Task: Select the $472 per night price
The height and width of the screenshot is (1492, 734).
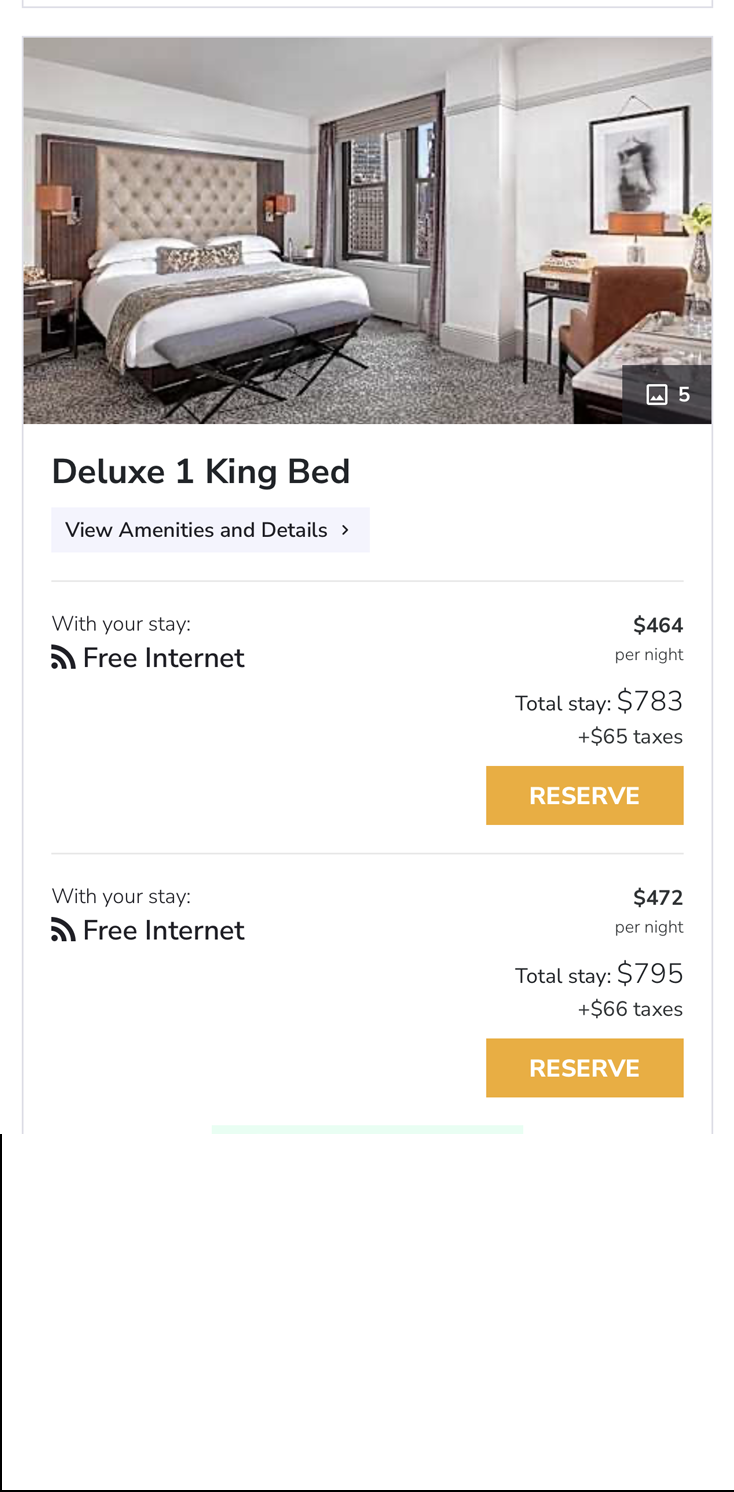Action: pyautogui.click(x=657, y=898)
